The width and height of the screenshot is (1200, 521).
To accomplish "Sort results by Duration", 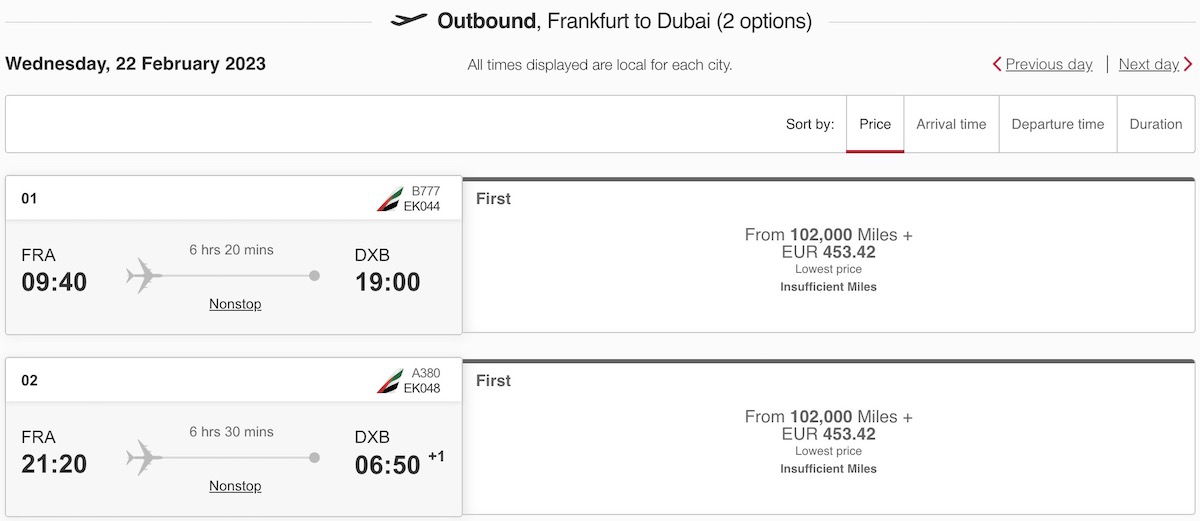I will pos(1156,124).
